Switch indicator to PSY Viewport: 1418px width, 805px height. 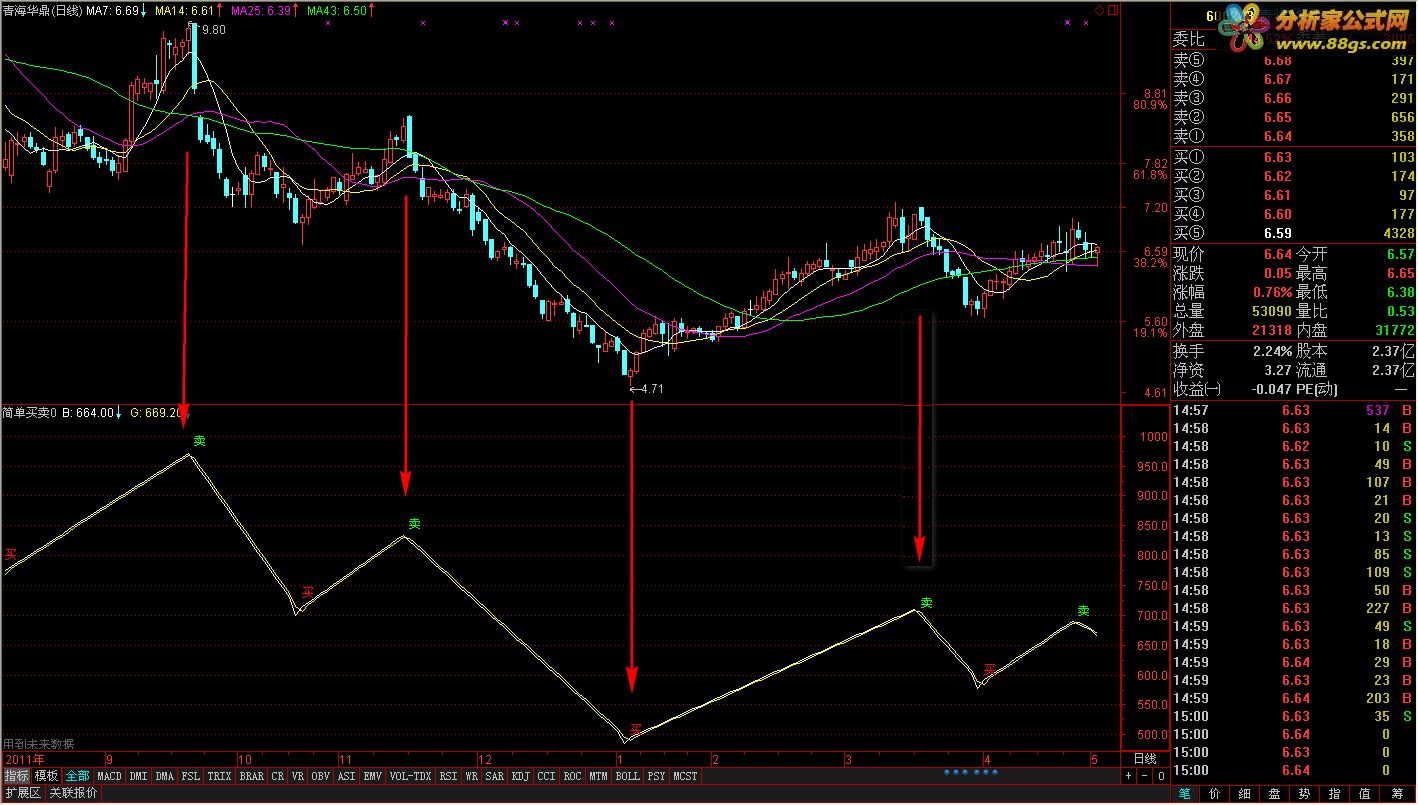click(x=657, y=776)
